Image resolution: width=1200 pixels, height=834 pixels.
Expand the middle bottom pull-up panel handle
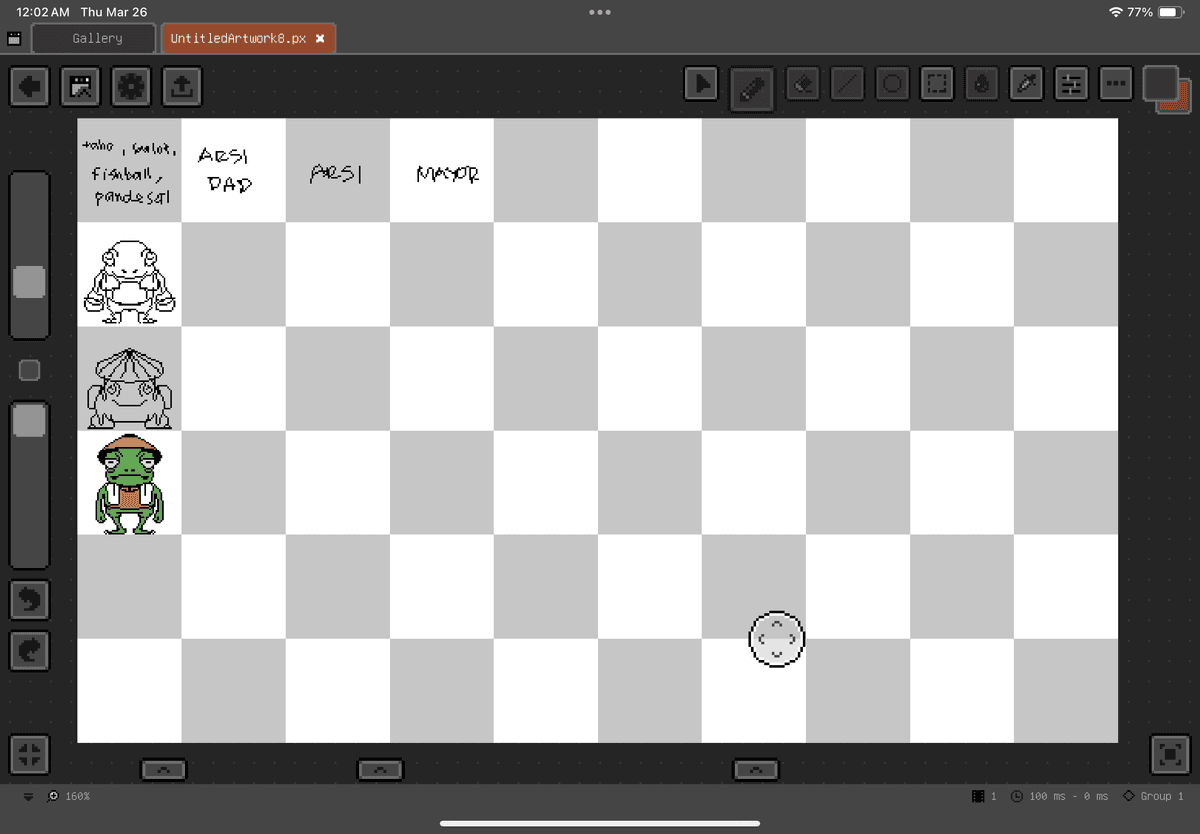click(380, 769)
